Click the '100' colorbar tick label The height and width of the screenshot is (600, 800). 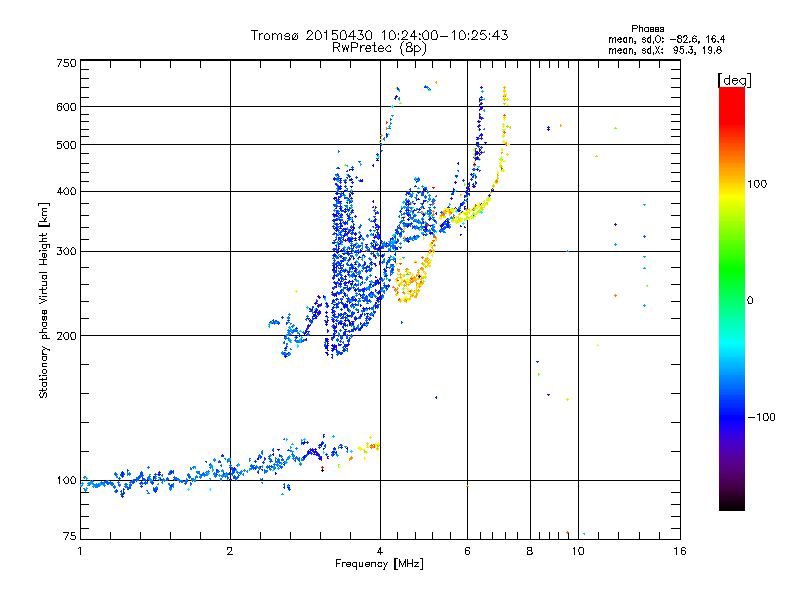pyautogui.click(x=757, y=184)
